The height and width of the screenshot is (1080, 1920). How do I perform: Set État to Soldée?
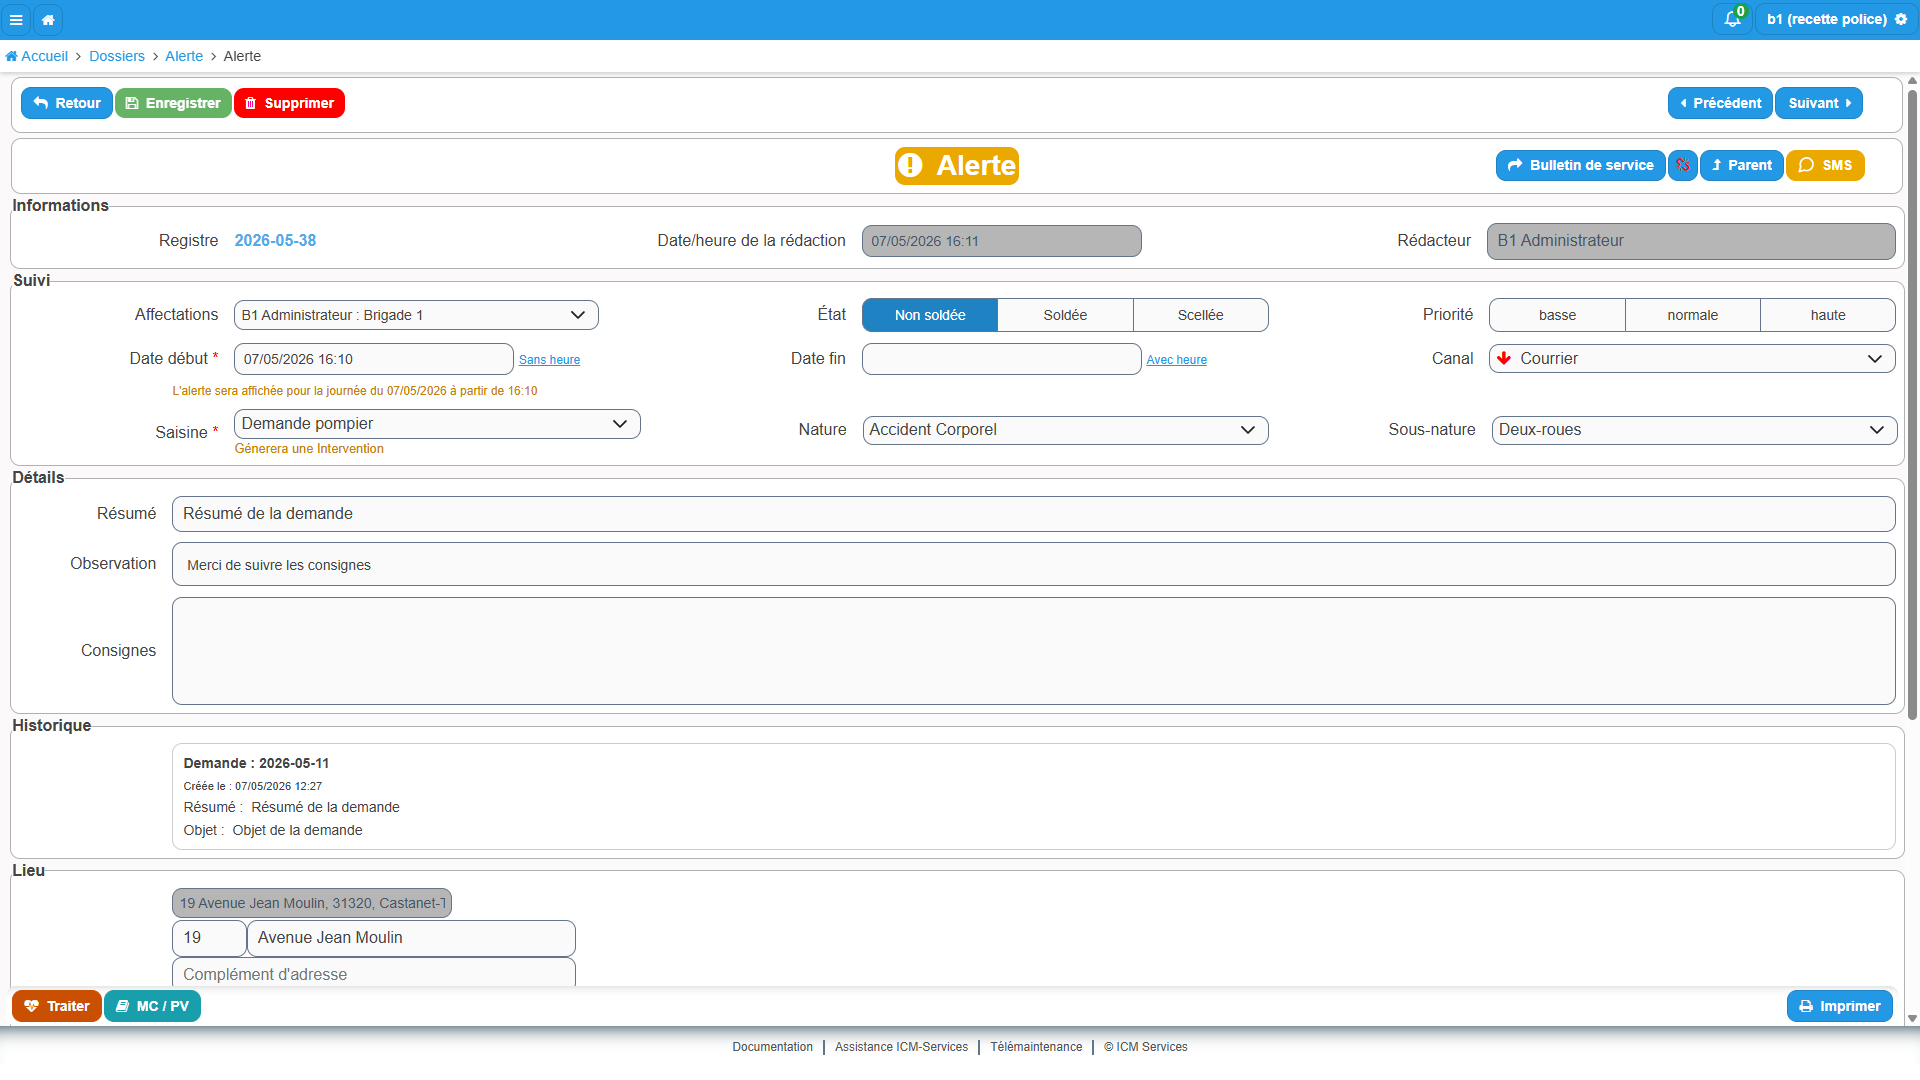point(1065,315)
